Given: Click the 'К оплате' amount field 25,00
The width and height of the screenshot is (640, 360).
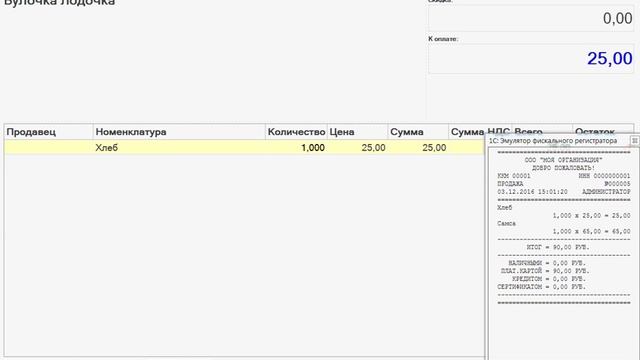Looking at the screenshot, I should [531, 59].
